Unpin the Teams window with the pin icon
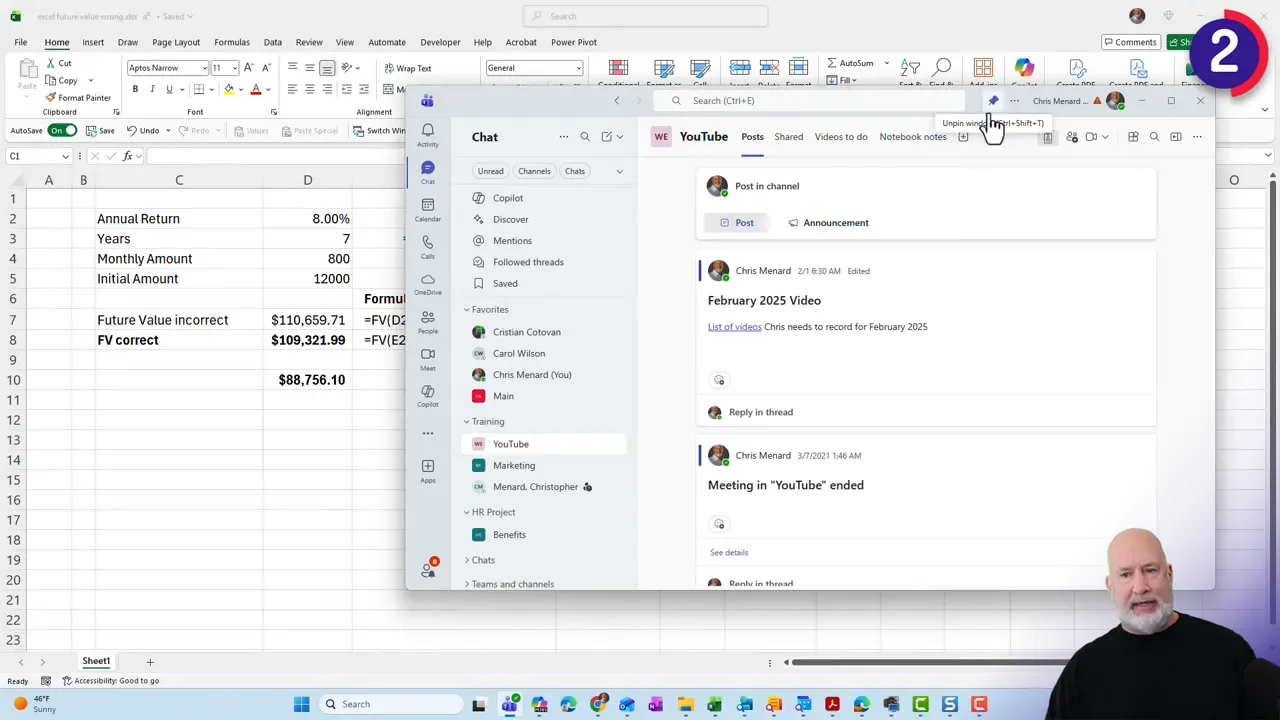This screenshot has width=1280, height=720. (x=992, y=100)
